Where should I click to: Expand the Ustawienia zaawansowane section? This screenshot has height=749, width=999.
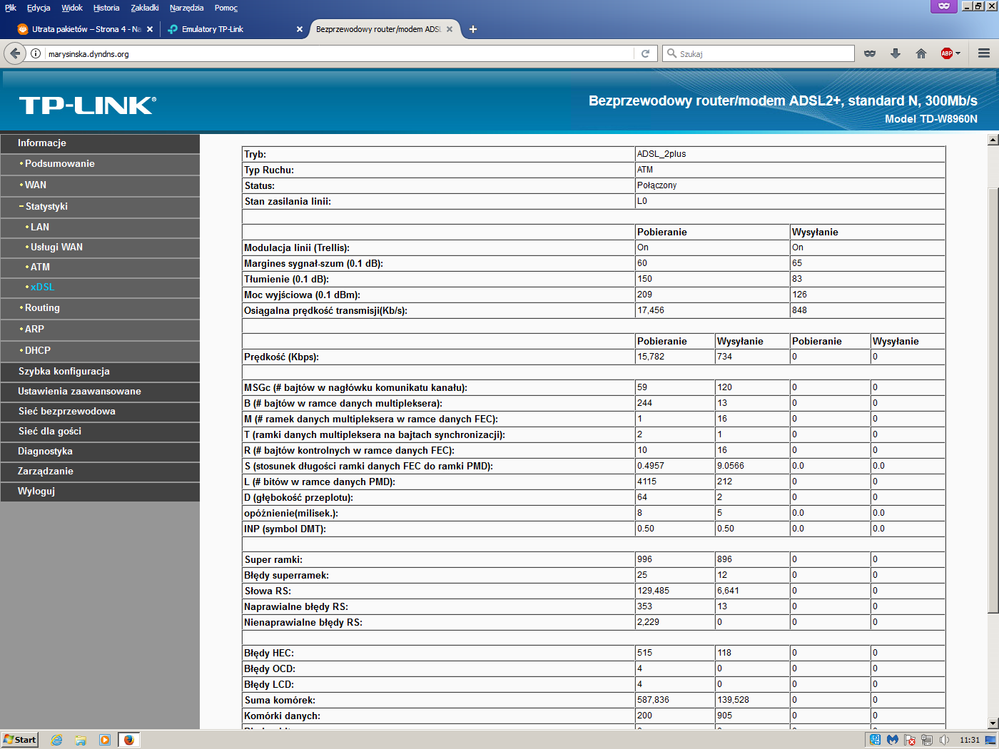78,391
